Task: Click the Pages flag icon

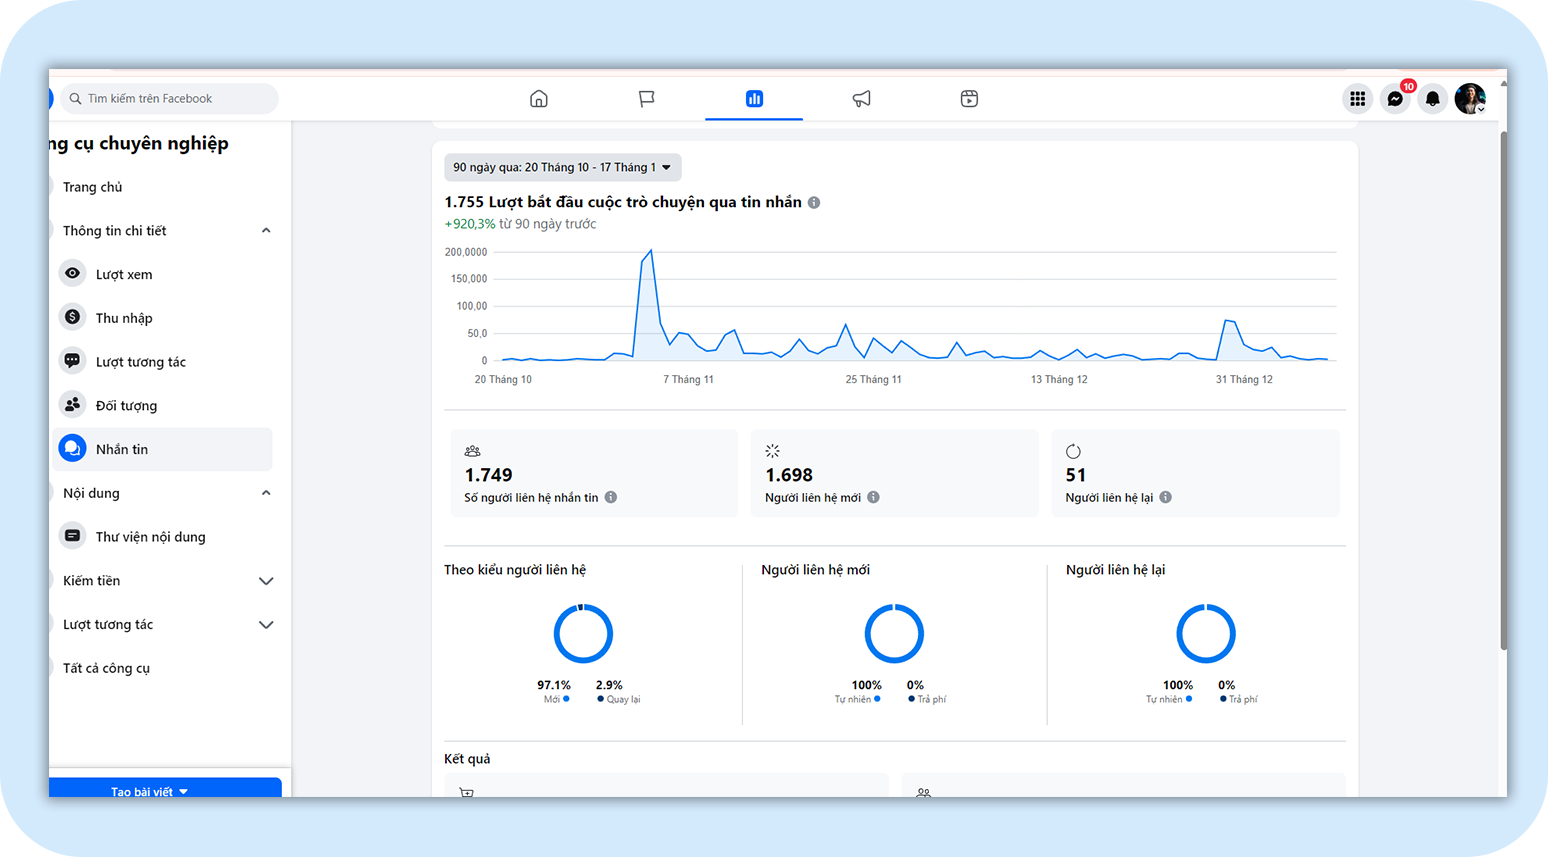Action: 646,98
